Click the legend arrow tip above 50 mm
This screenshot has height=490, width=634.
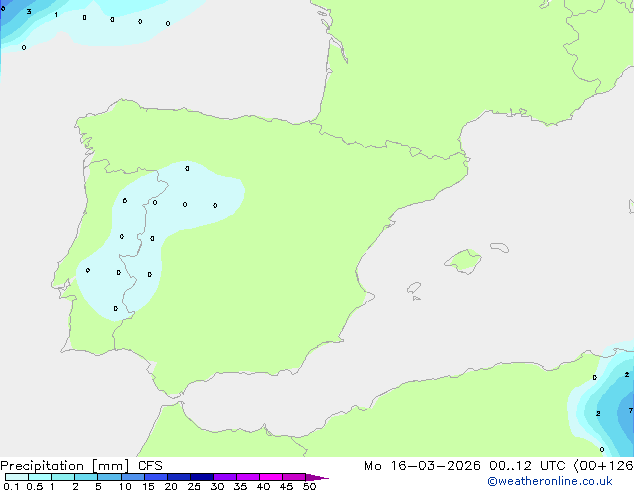(317, 477)
